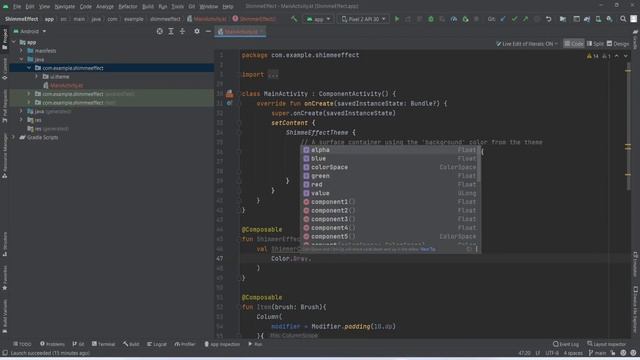Run the app with green play button
The height and width of the screenshot is (360, 640).
point(397,19)
